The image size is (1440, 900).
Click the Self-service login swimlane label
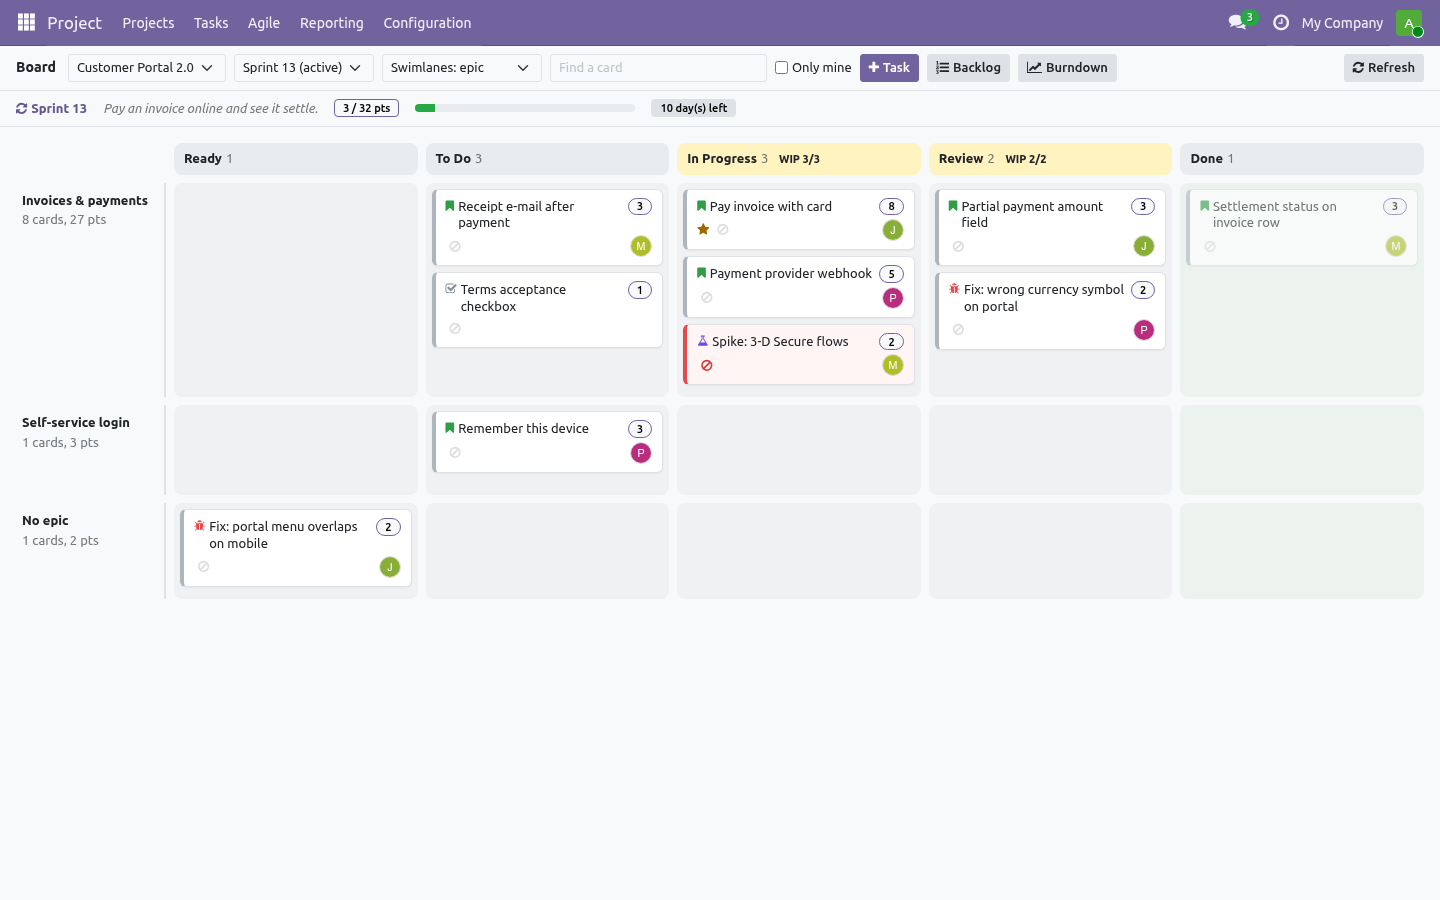[x=76, y=422]
